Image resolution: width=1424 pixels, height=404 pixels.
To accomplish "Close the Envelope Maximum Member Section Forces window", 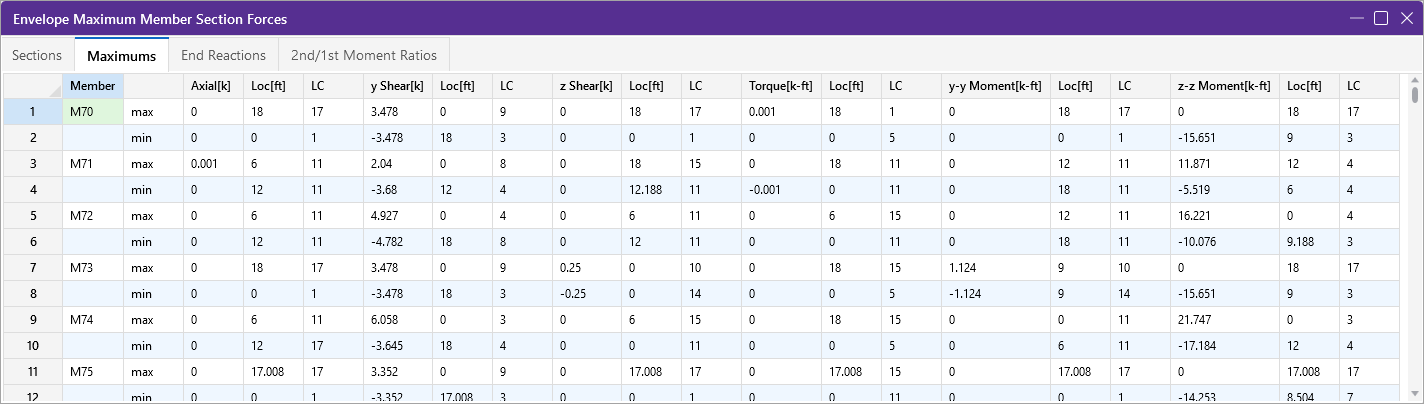I will coord(1404,18).
